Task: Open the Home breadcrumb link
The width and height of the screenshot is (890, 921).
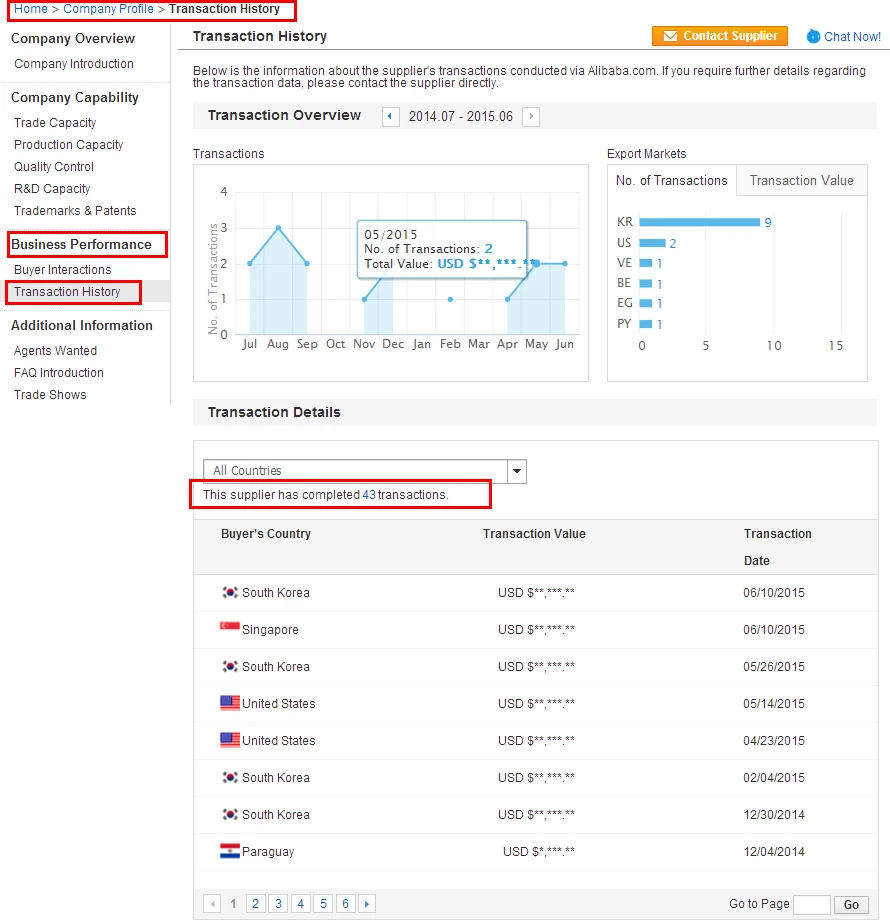Action: 31,9
